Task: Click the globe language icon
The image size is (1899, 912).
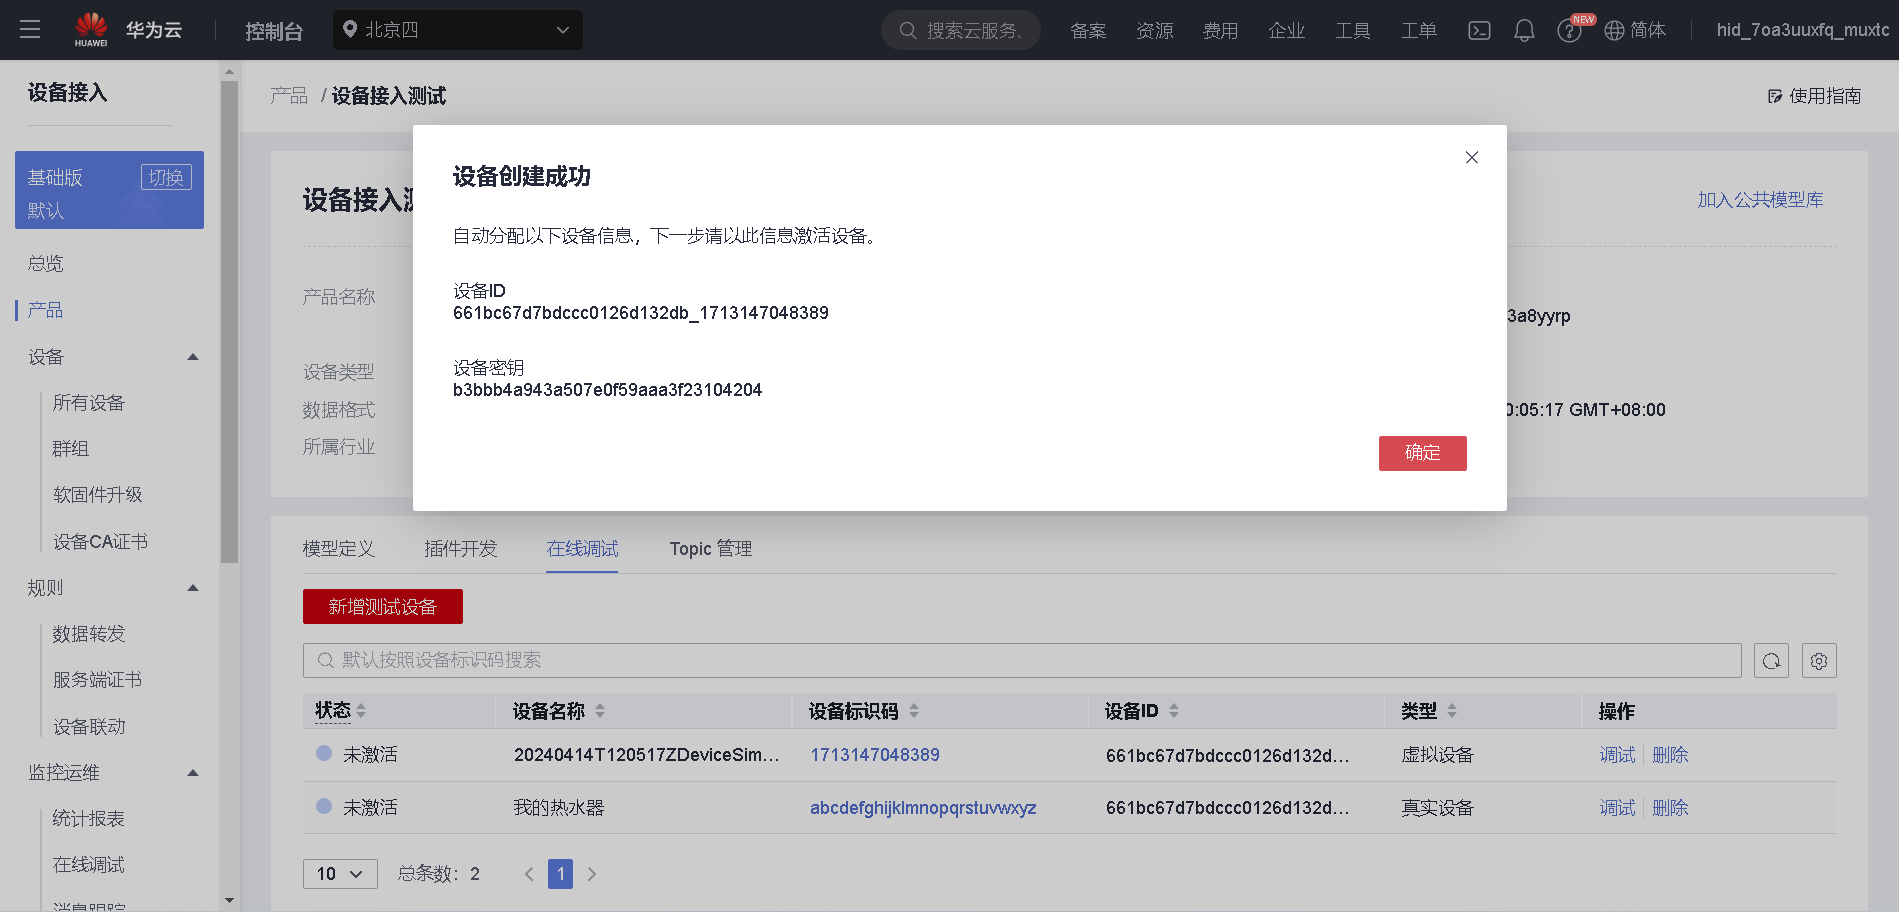Action: [x=1614, y=31]
